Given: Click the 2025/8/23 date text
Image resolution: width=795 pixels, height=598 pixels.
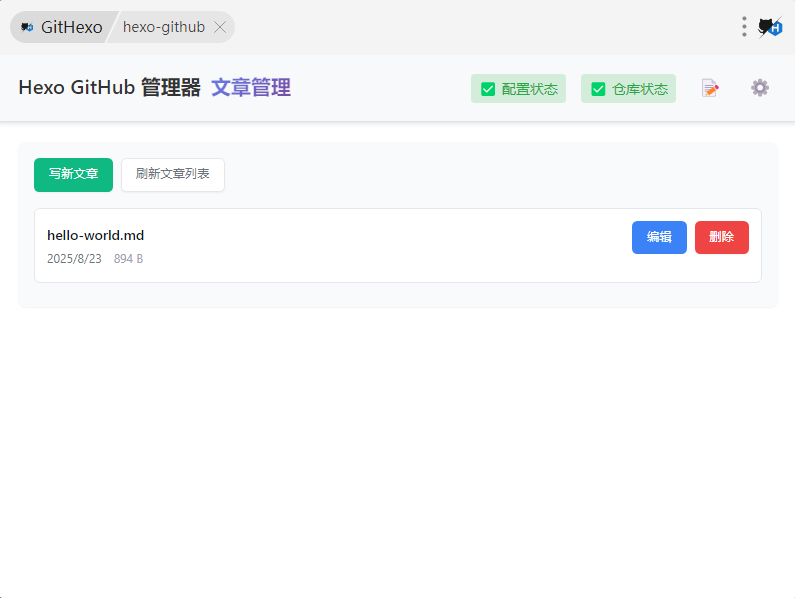Looking at the screenshot, I should click(x=75, y=259).
